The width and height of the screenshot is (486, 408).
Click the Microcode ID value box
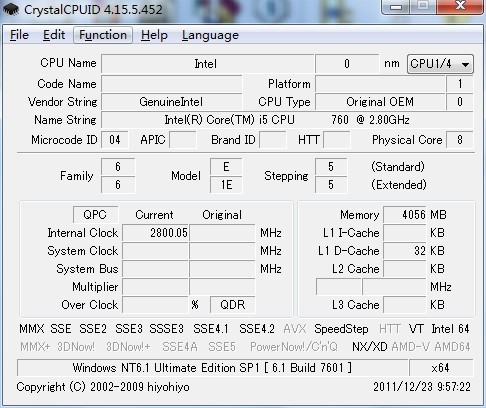115,140
